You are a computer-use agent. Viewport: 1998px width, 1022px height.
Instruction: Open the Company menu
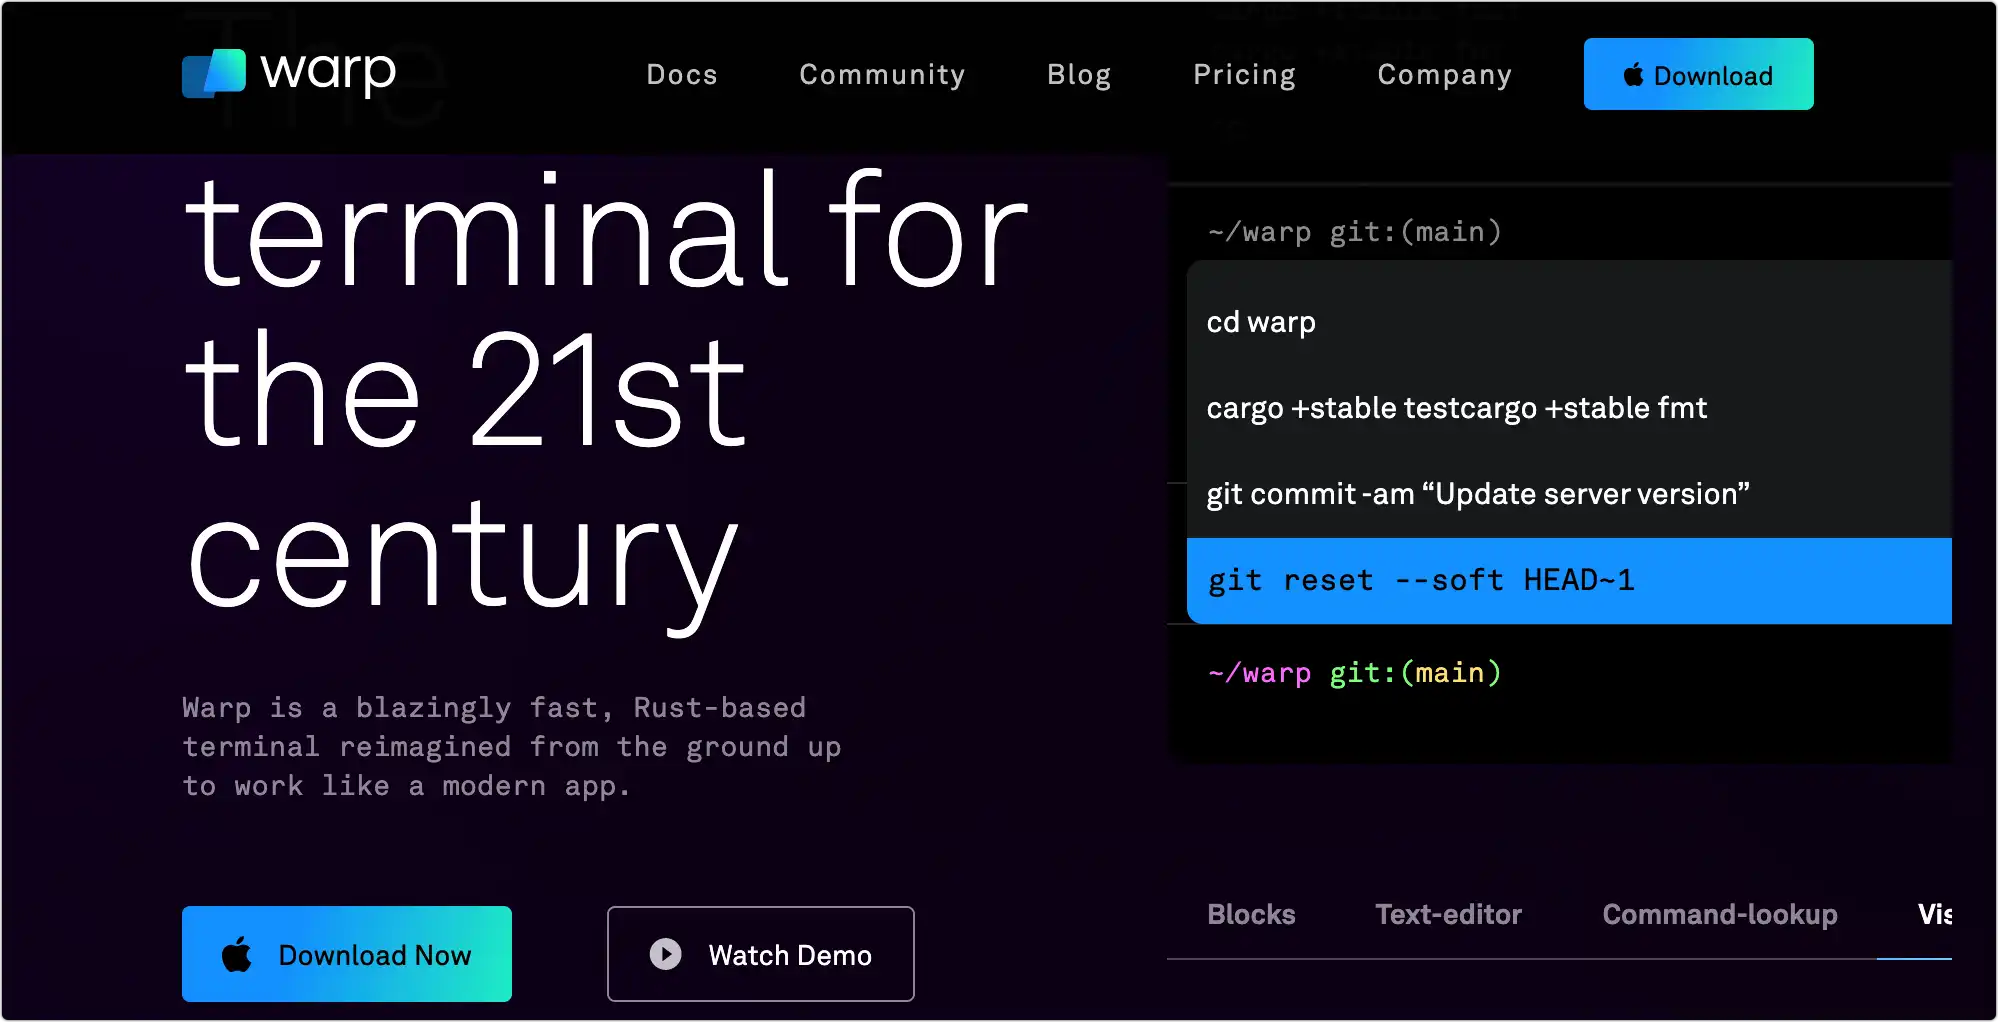(x=1444, y=74)
